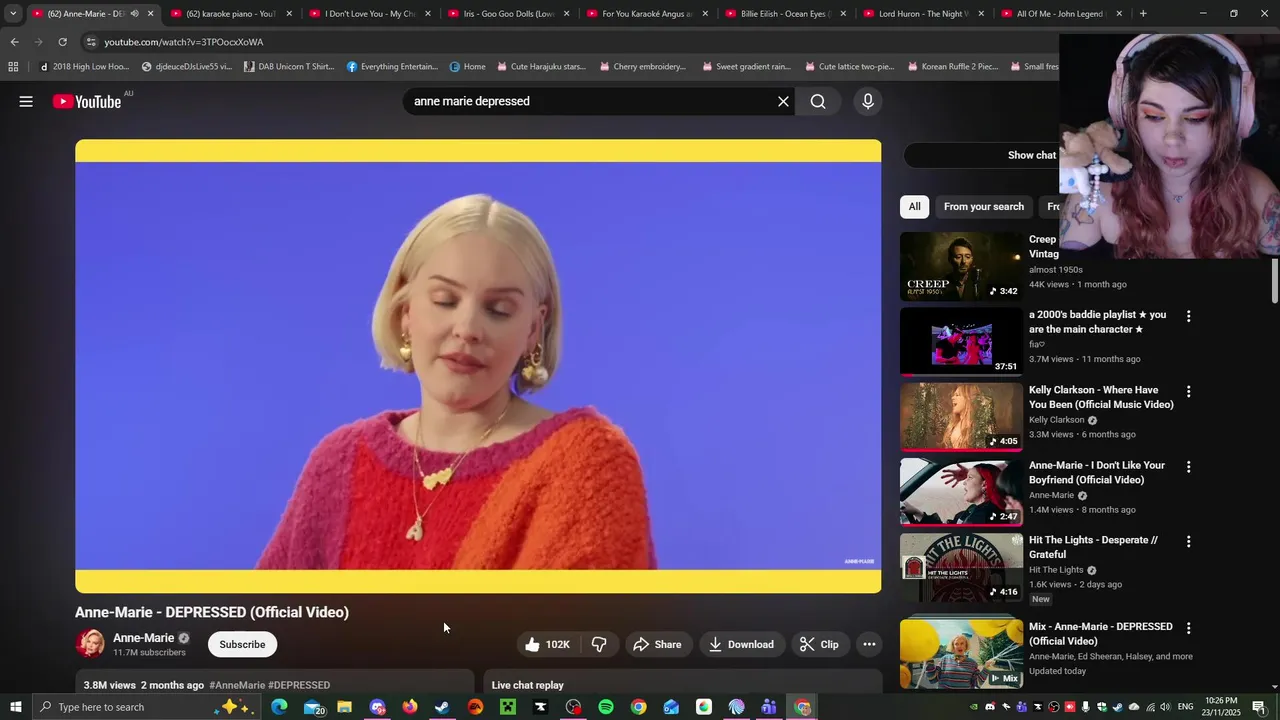Open the taskbar clock and date
The image size is (1280, 720).
pyautogui.click(x=1222, y=707)
